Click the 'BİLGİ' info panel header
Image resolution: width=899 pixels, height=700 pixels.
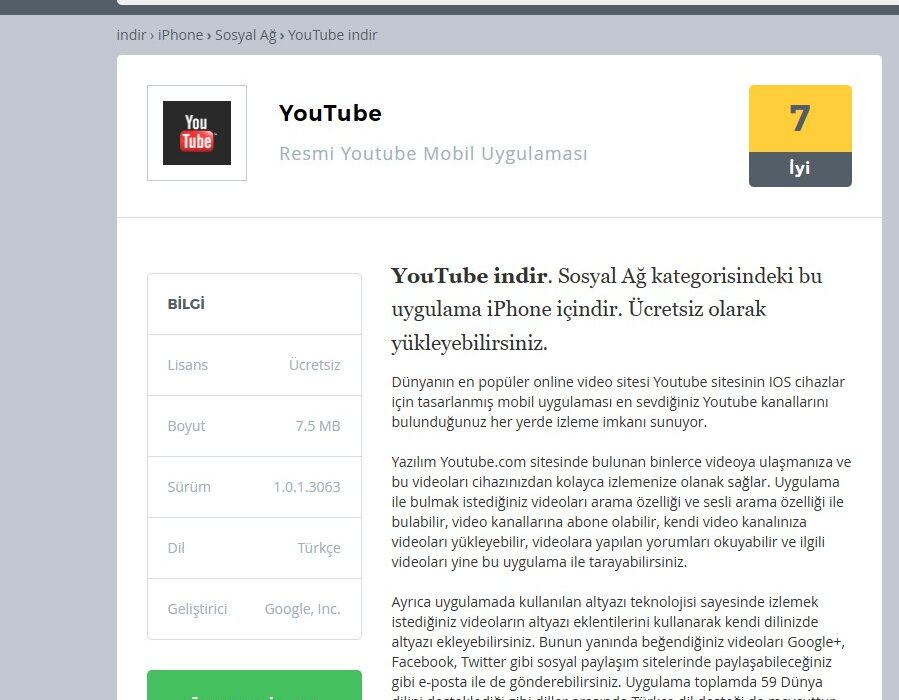[x=186, y=304]
